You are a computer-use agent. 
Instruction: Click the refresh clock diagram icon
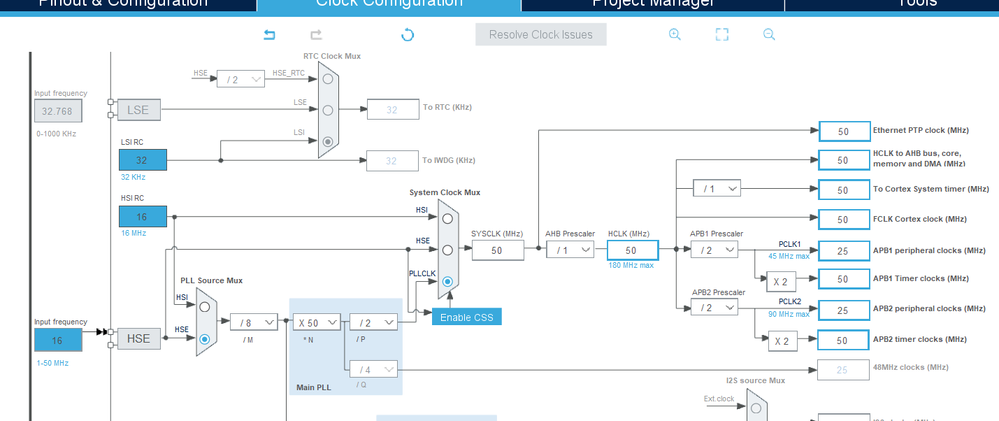pyautogui.click(x=408, y=34)
